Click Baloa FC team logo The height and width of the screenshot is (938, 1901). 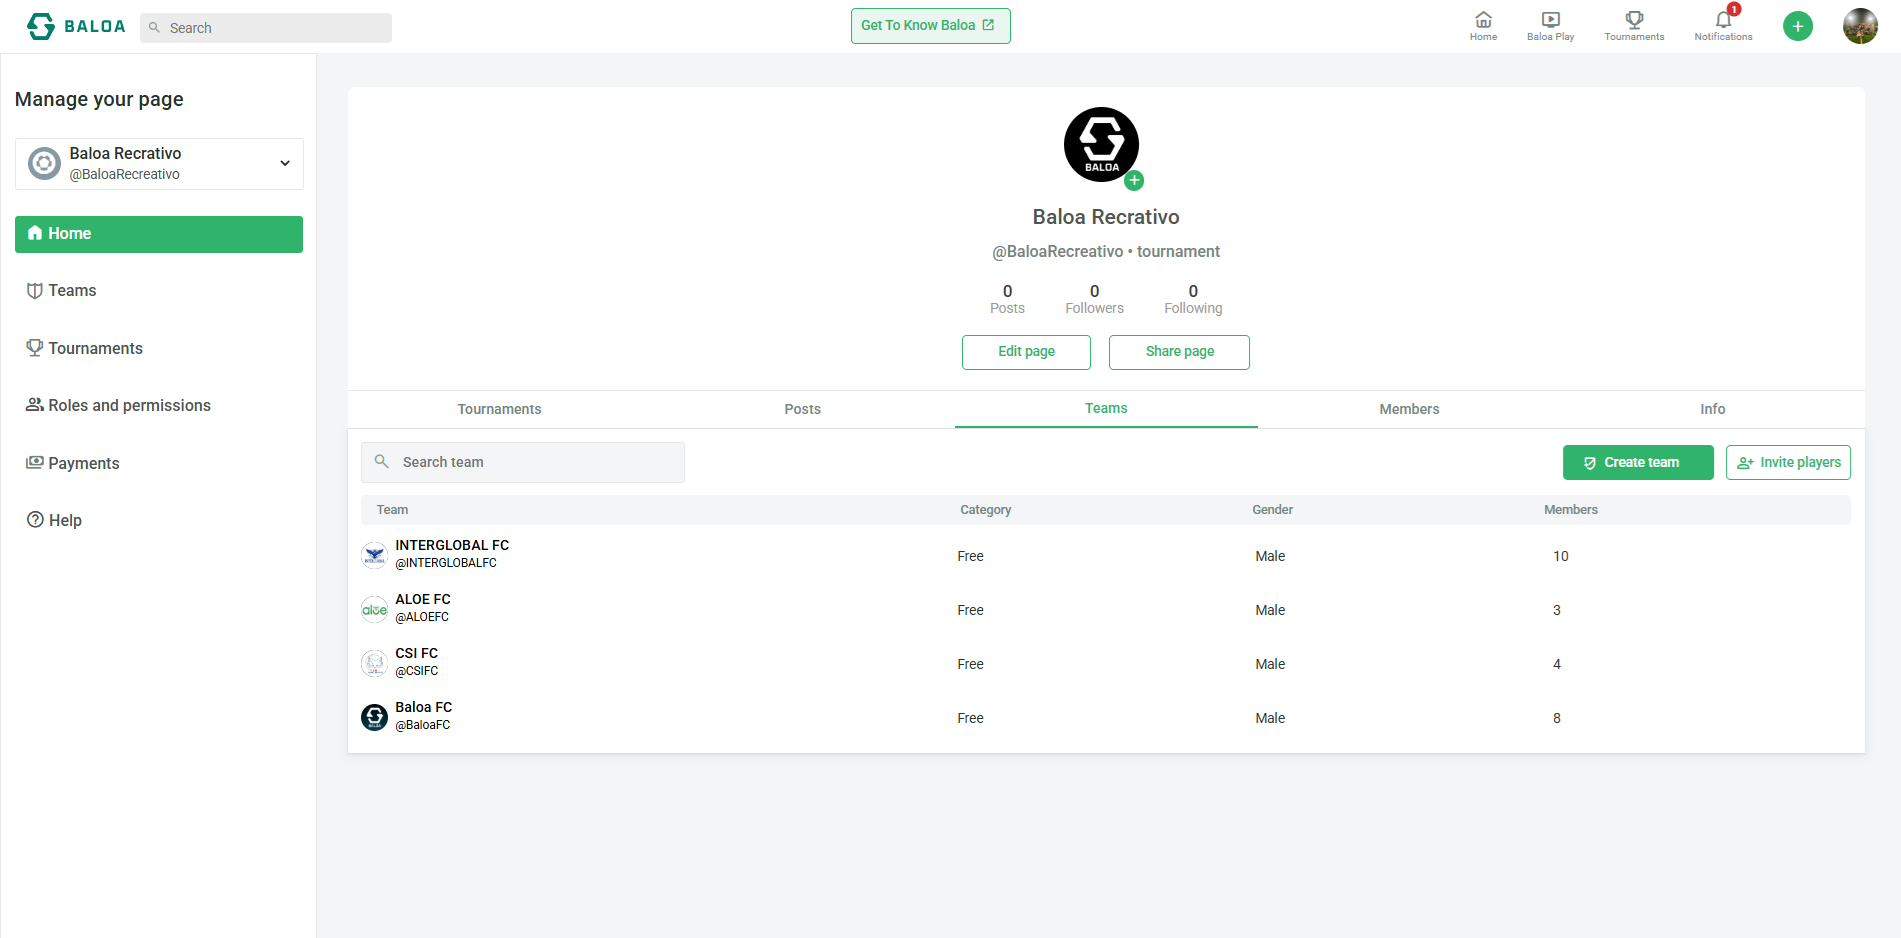(x=374, y=717)
